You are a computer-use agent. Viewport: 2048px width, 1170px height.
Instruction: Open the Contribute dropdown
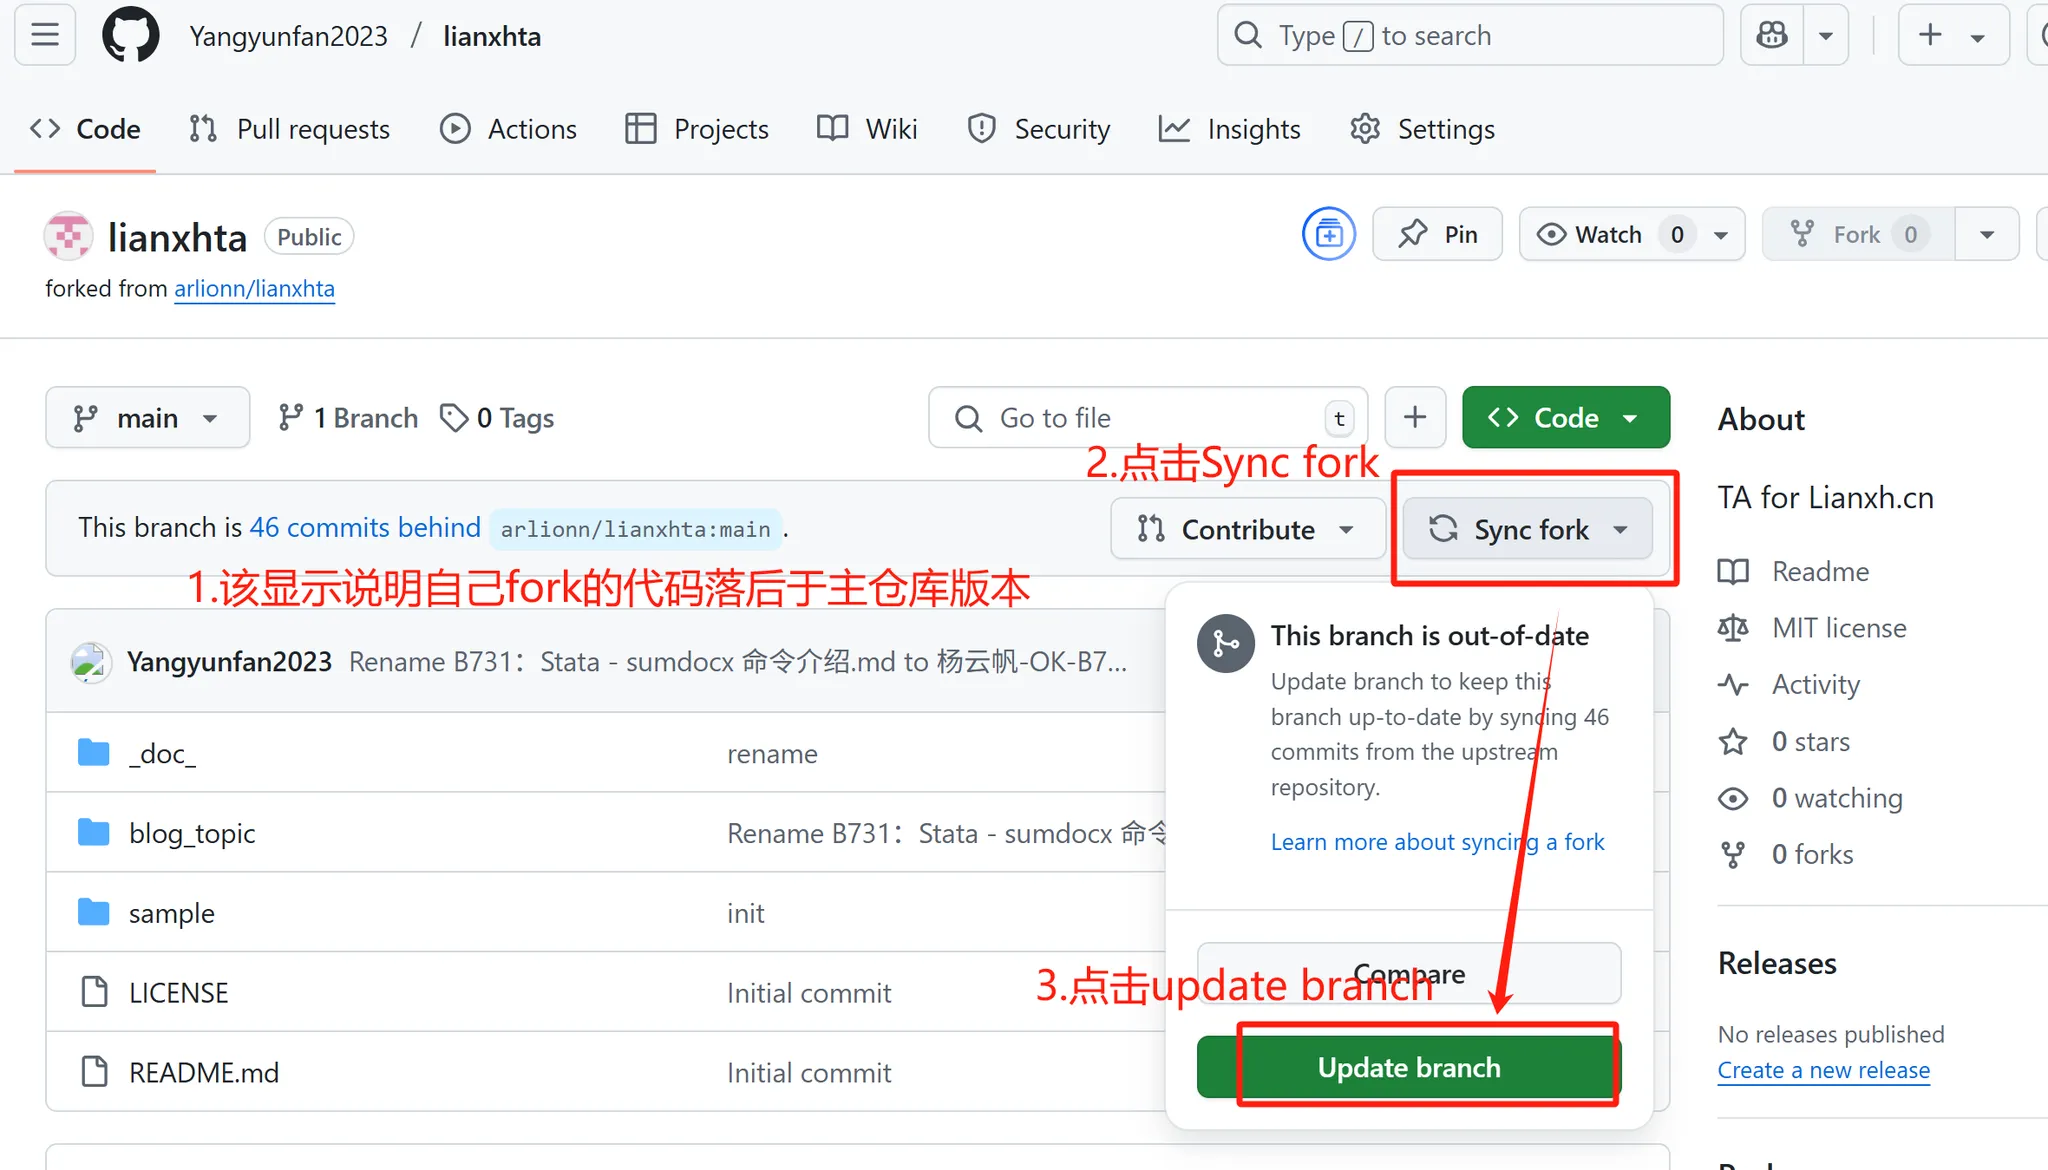tap(1247, 529)
